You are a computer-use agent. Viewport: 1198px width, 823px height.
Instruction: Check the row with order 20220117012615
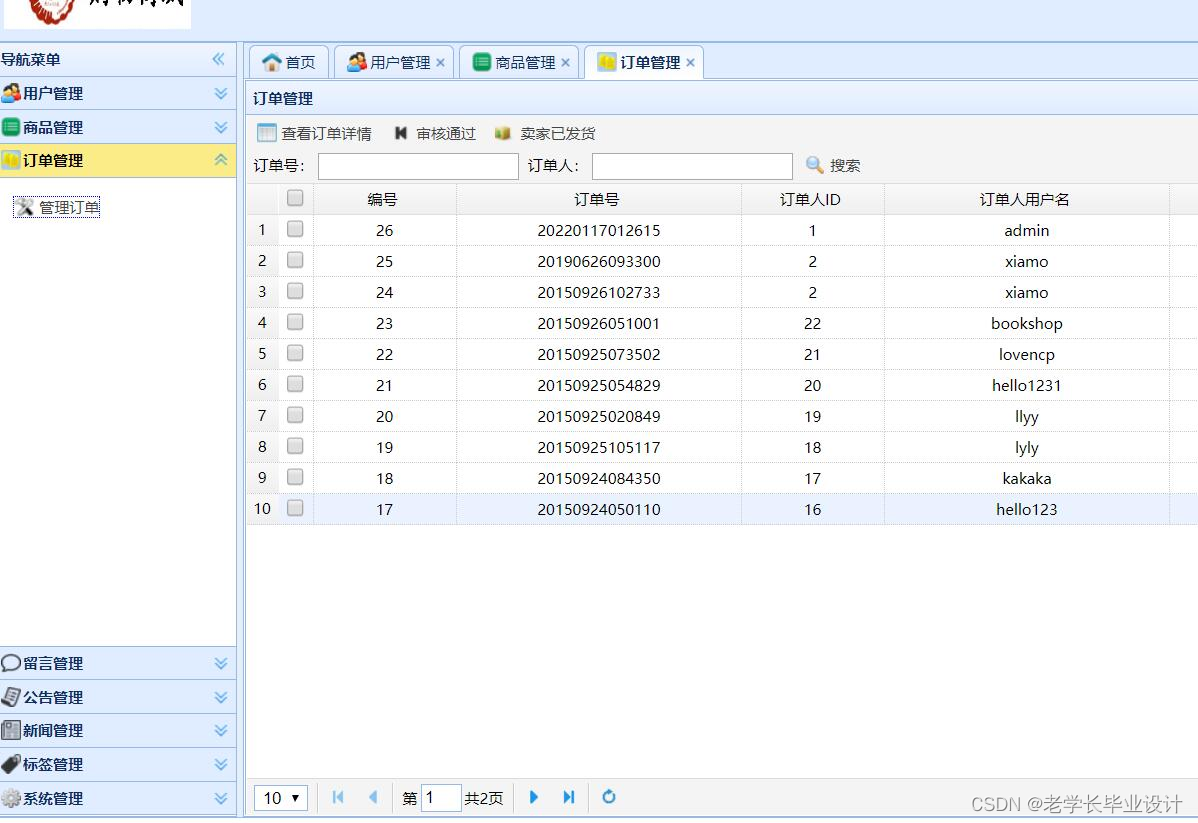(295, 229)
